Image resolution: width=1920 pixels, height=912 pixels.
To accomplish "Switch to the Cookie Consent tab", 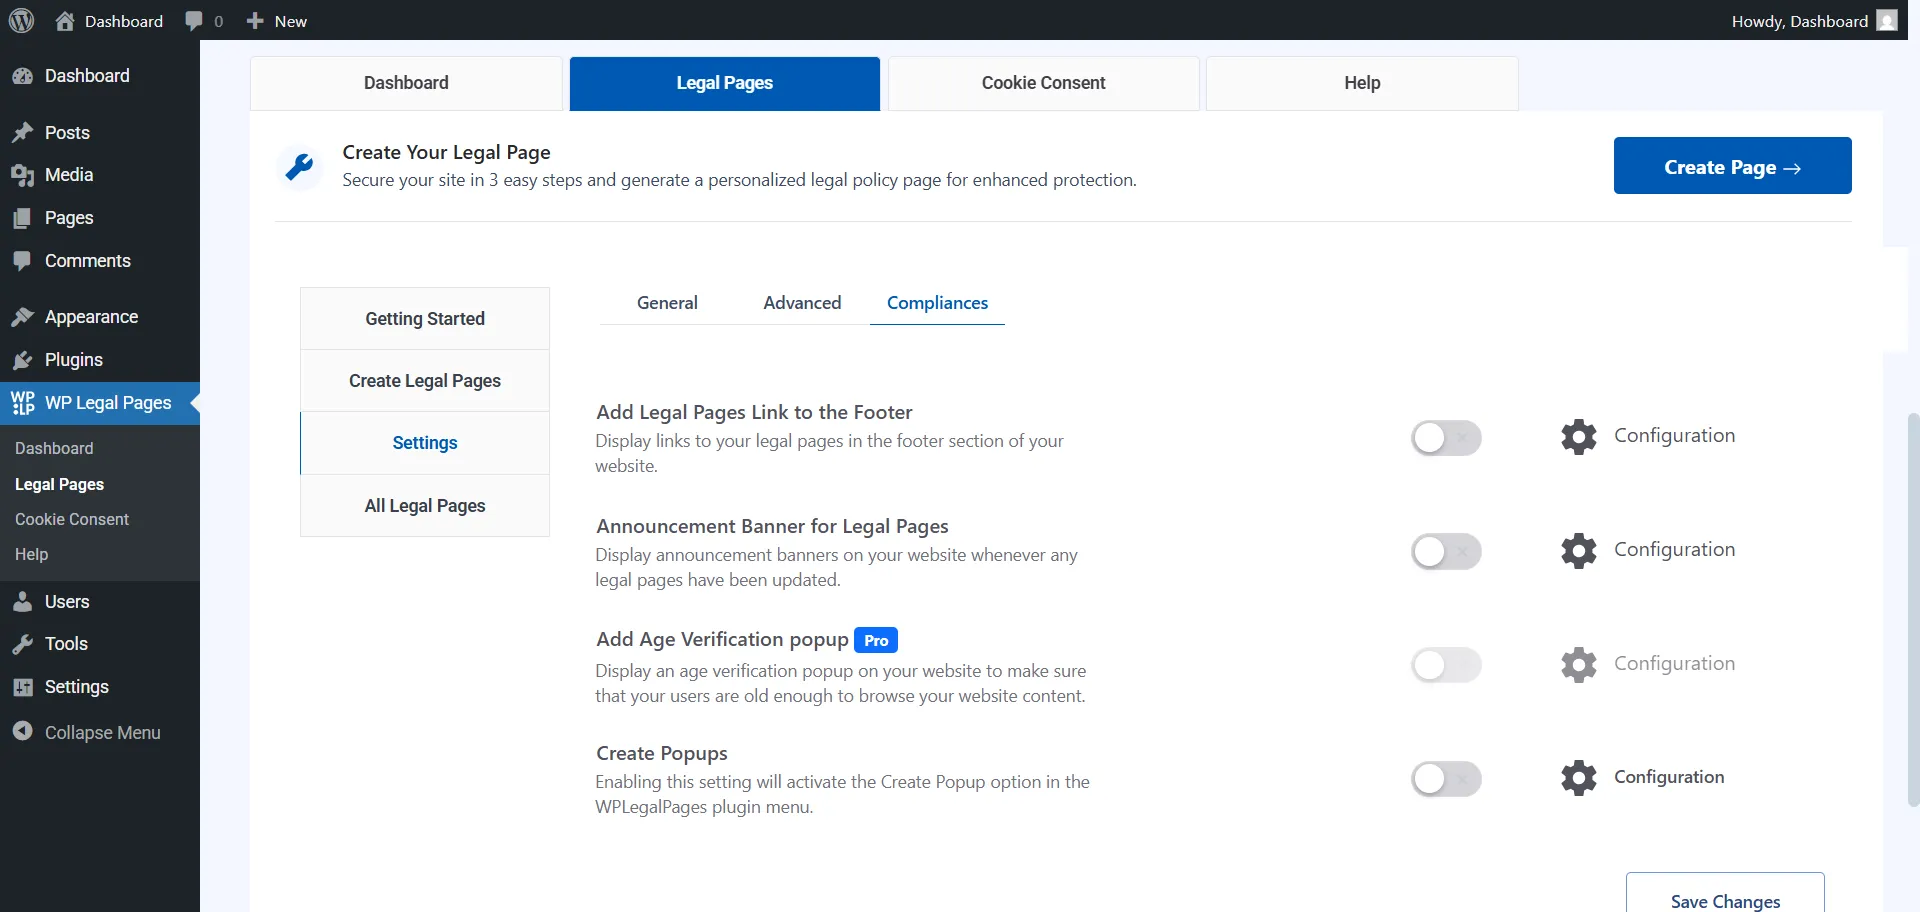I will (1043, 83).
